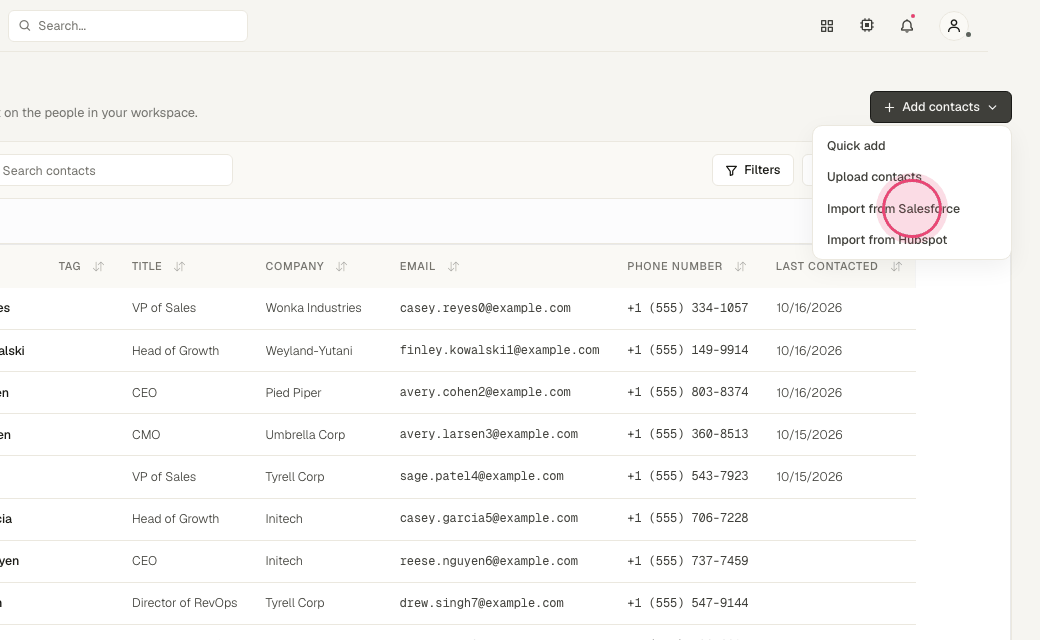
Task: Click Pied Piper company cell
Action: 293,393
